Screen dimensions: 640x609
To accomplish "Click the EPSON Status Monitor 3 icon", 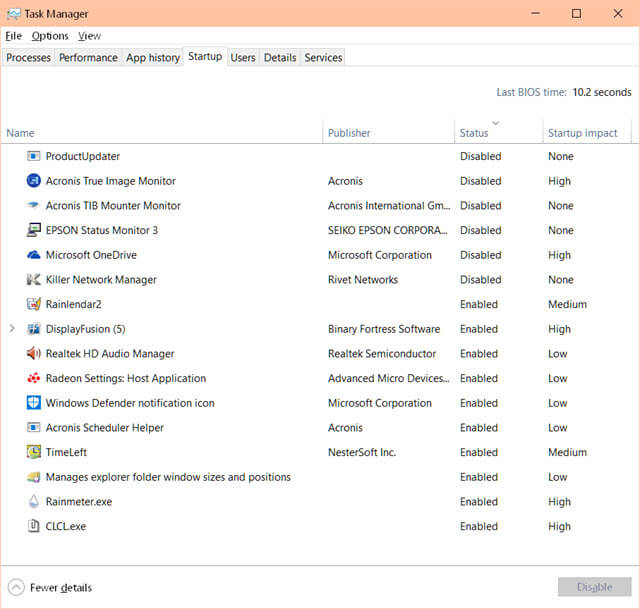I will [33, 230].
